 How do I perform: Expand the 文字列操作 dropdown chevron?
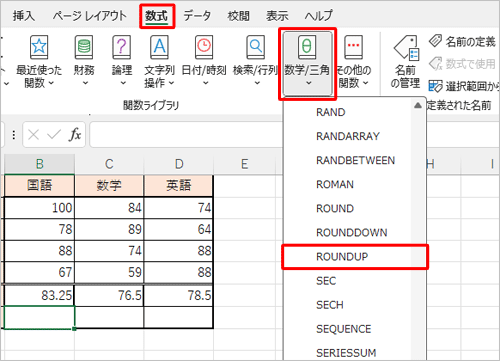(x=171, y=83)
